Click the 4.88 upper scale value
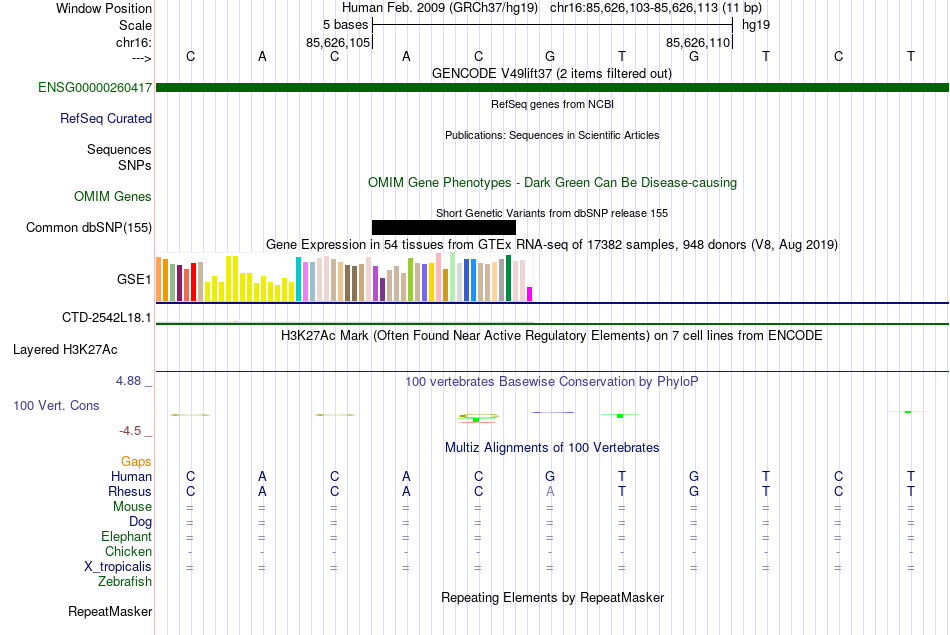The image size is (950, 635). coord(128,381)
